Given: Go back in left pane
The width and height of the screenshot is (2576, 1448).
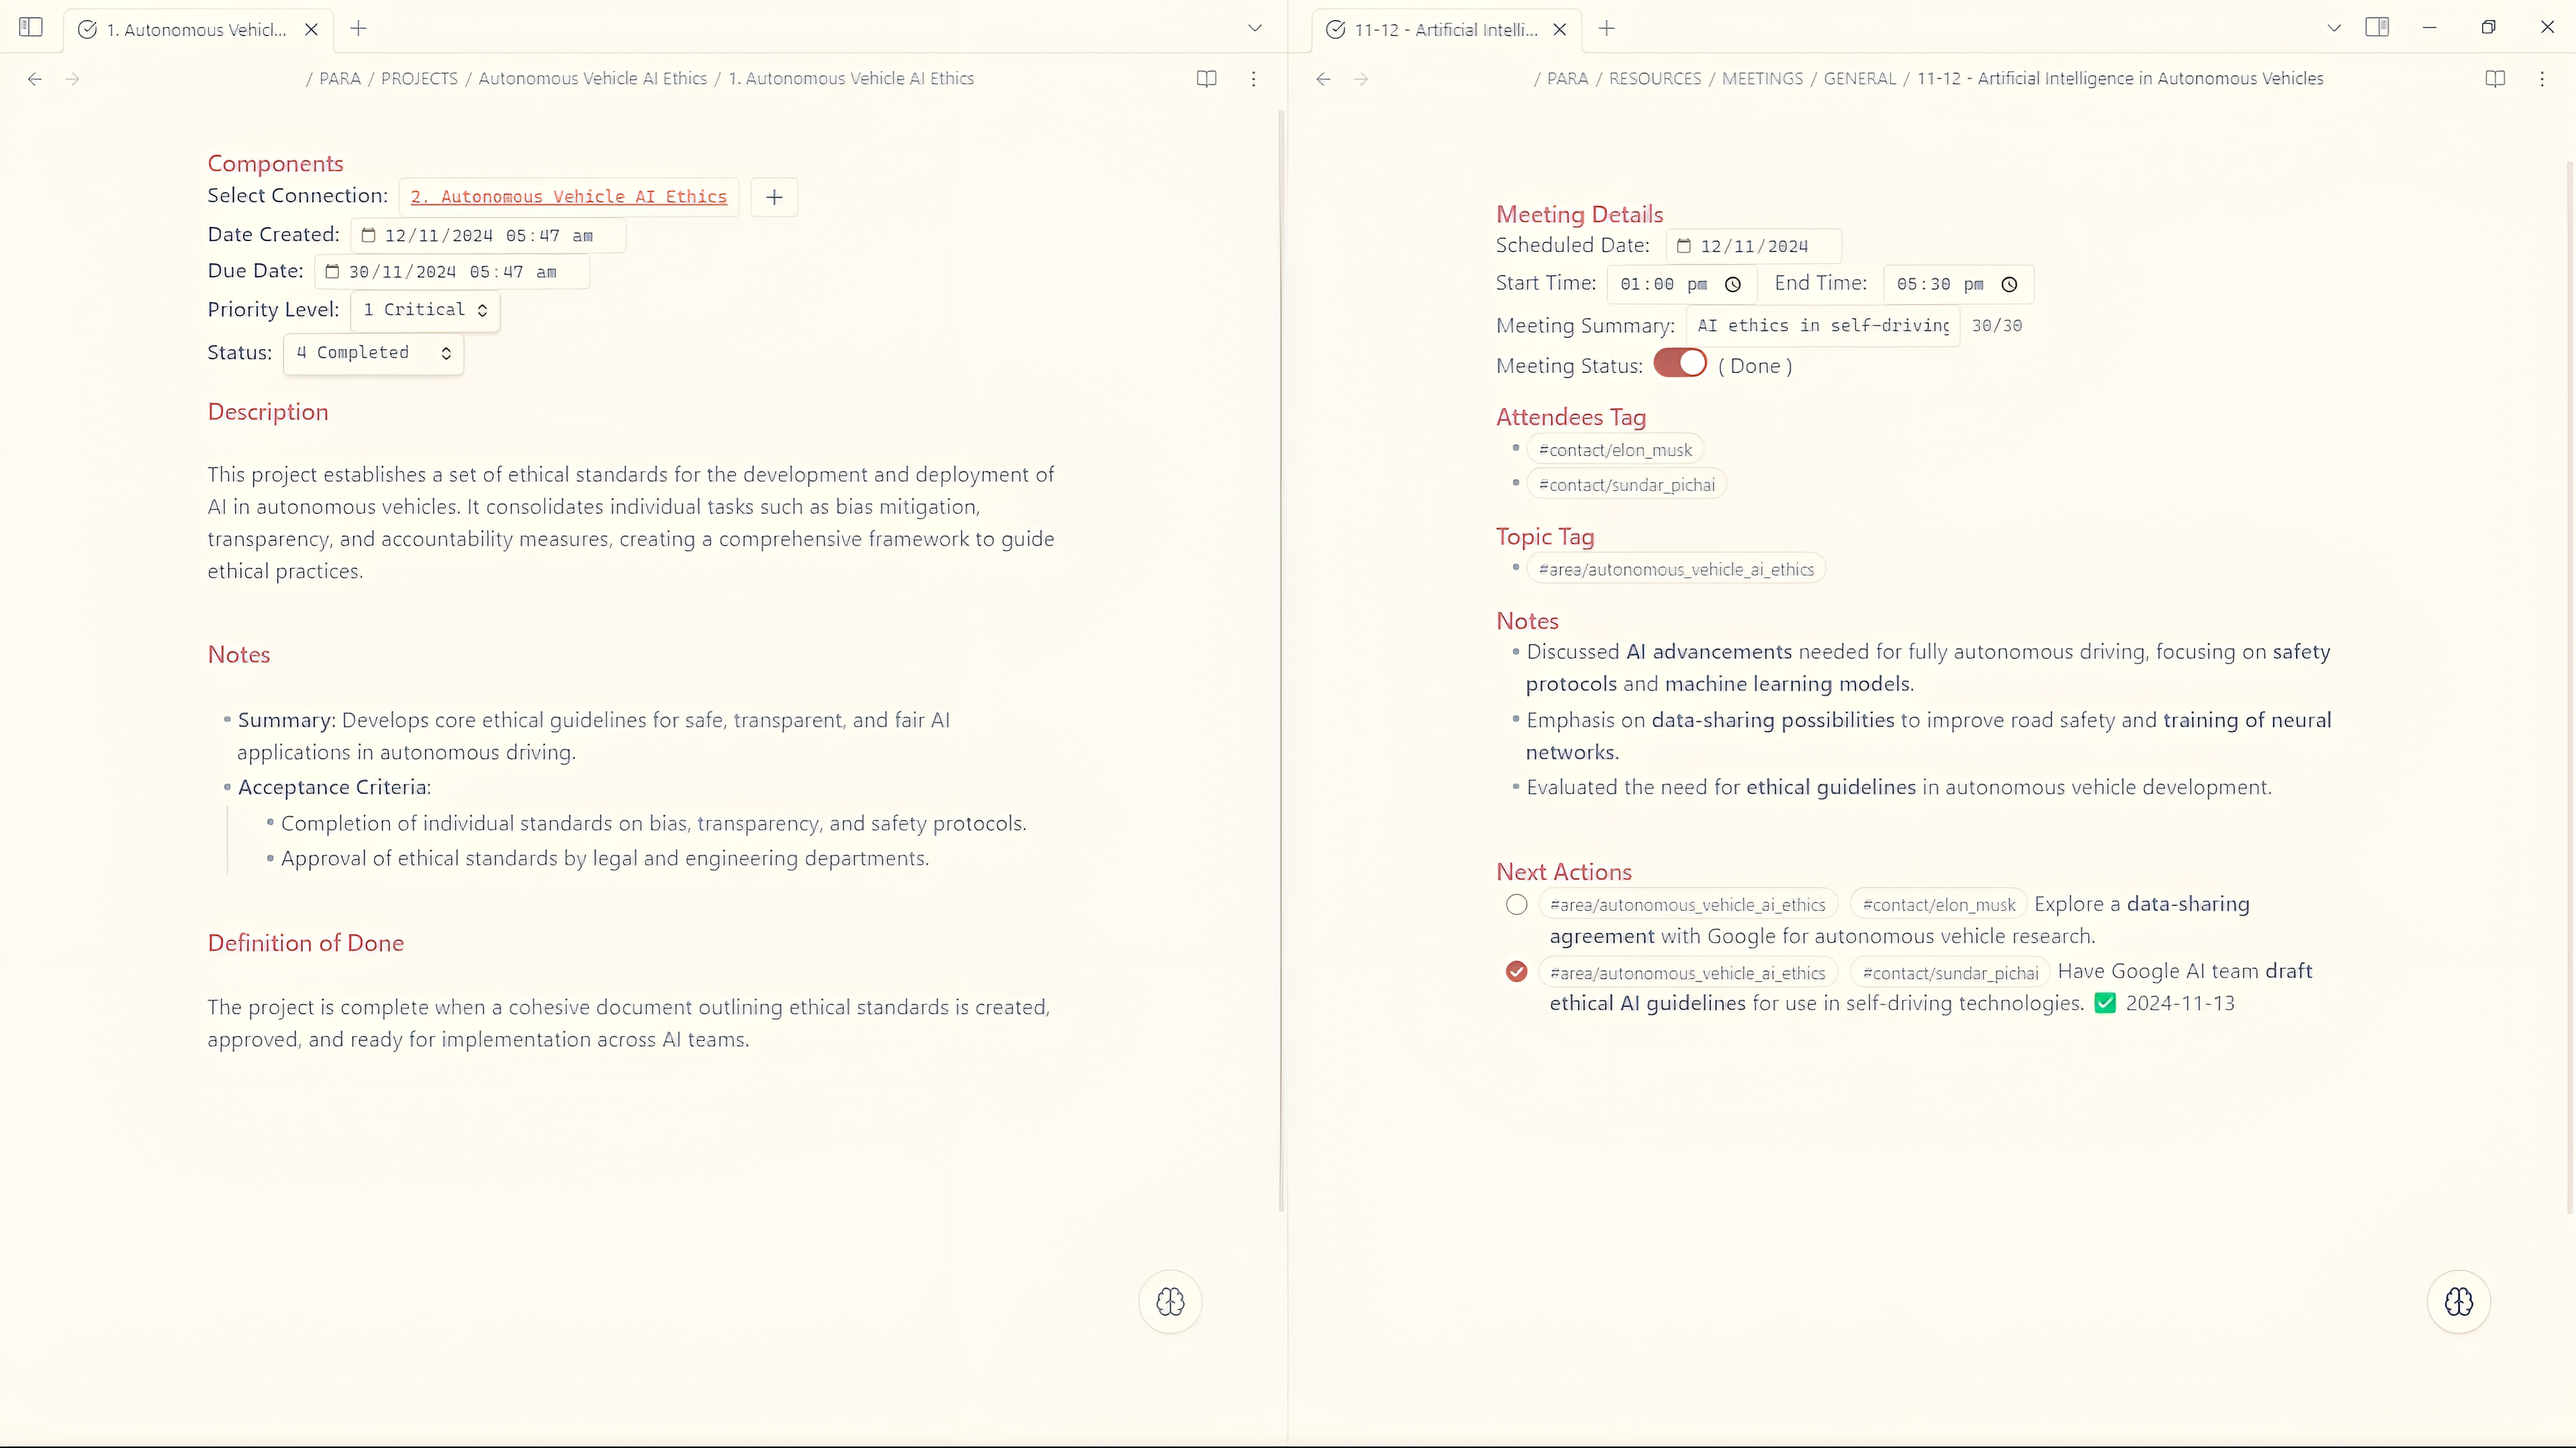Looking at the screenshot, I should coord(35,78).
